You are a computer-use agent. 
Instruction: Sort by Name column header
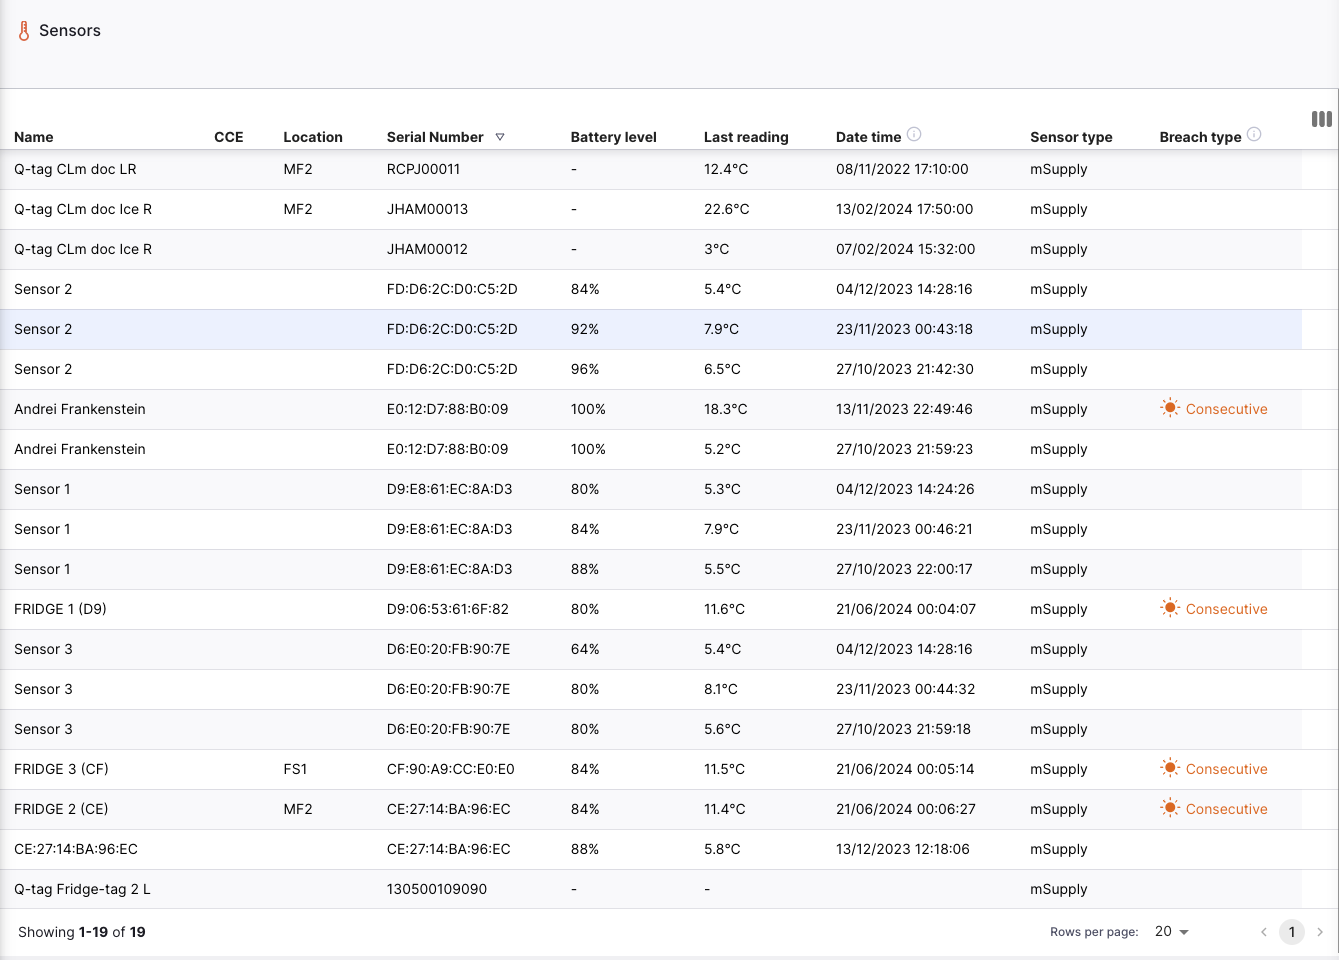[34, 137]
